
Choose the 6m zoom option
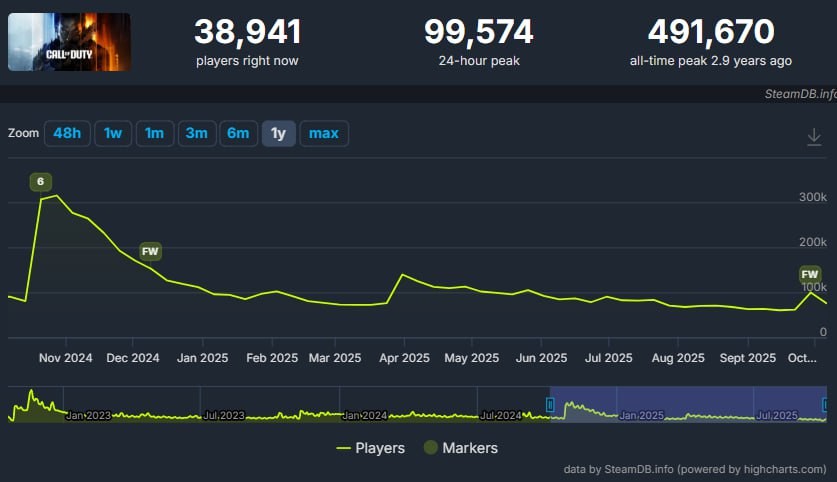pyautogui.click(x=238, y=133)
